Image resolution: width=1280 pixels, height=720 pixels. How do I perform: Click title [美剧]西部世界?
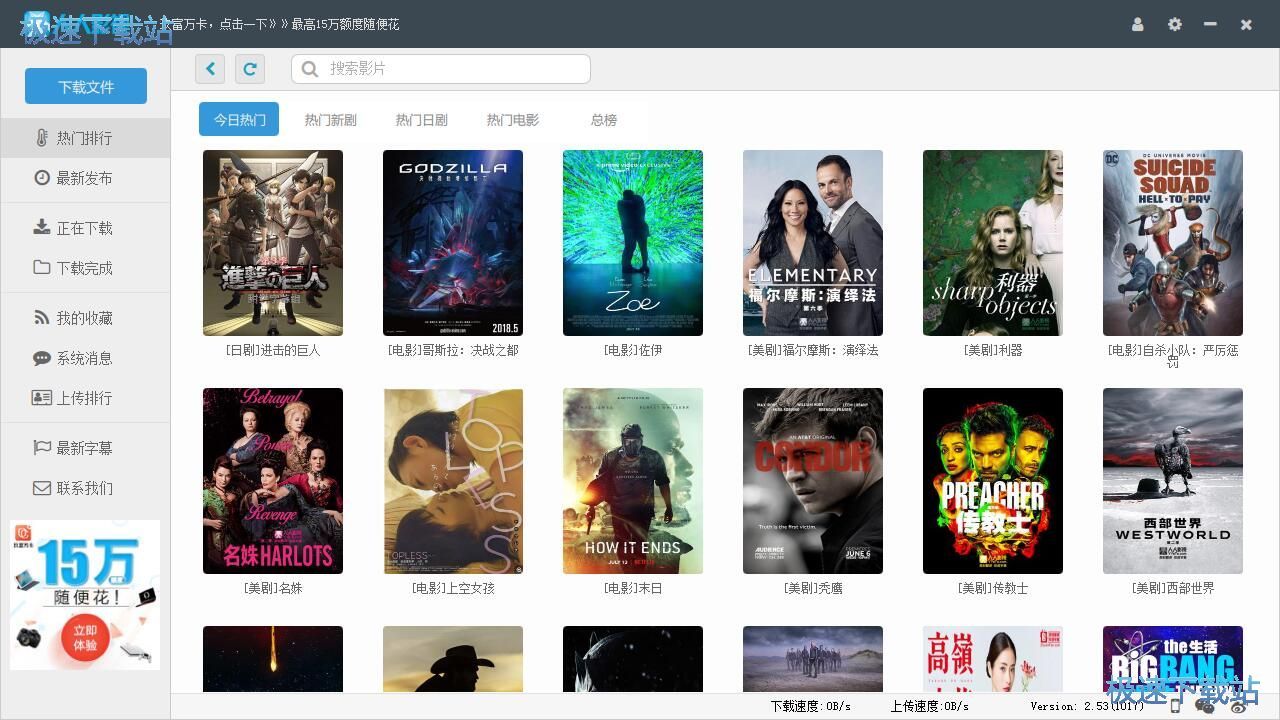click(1173, 588)
